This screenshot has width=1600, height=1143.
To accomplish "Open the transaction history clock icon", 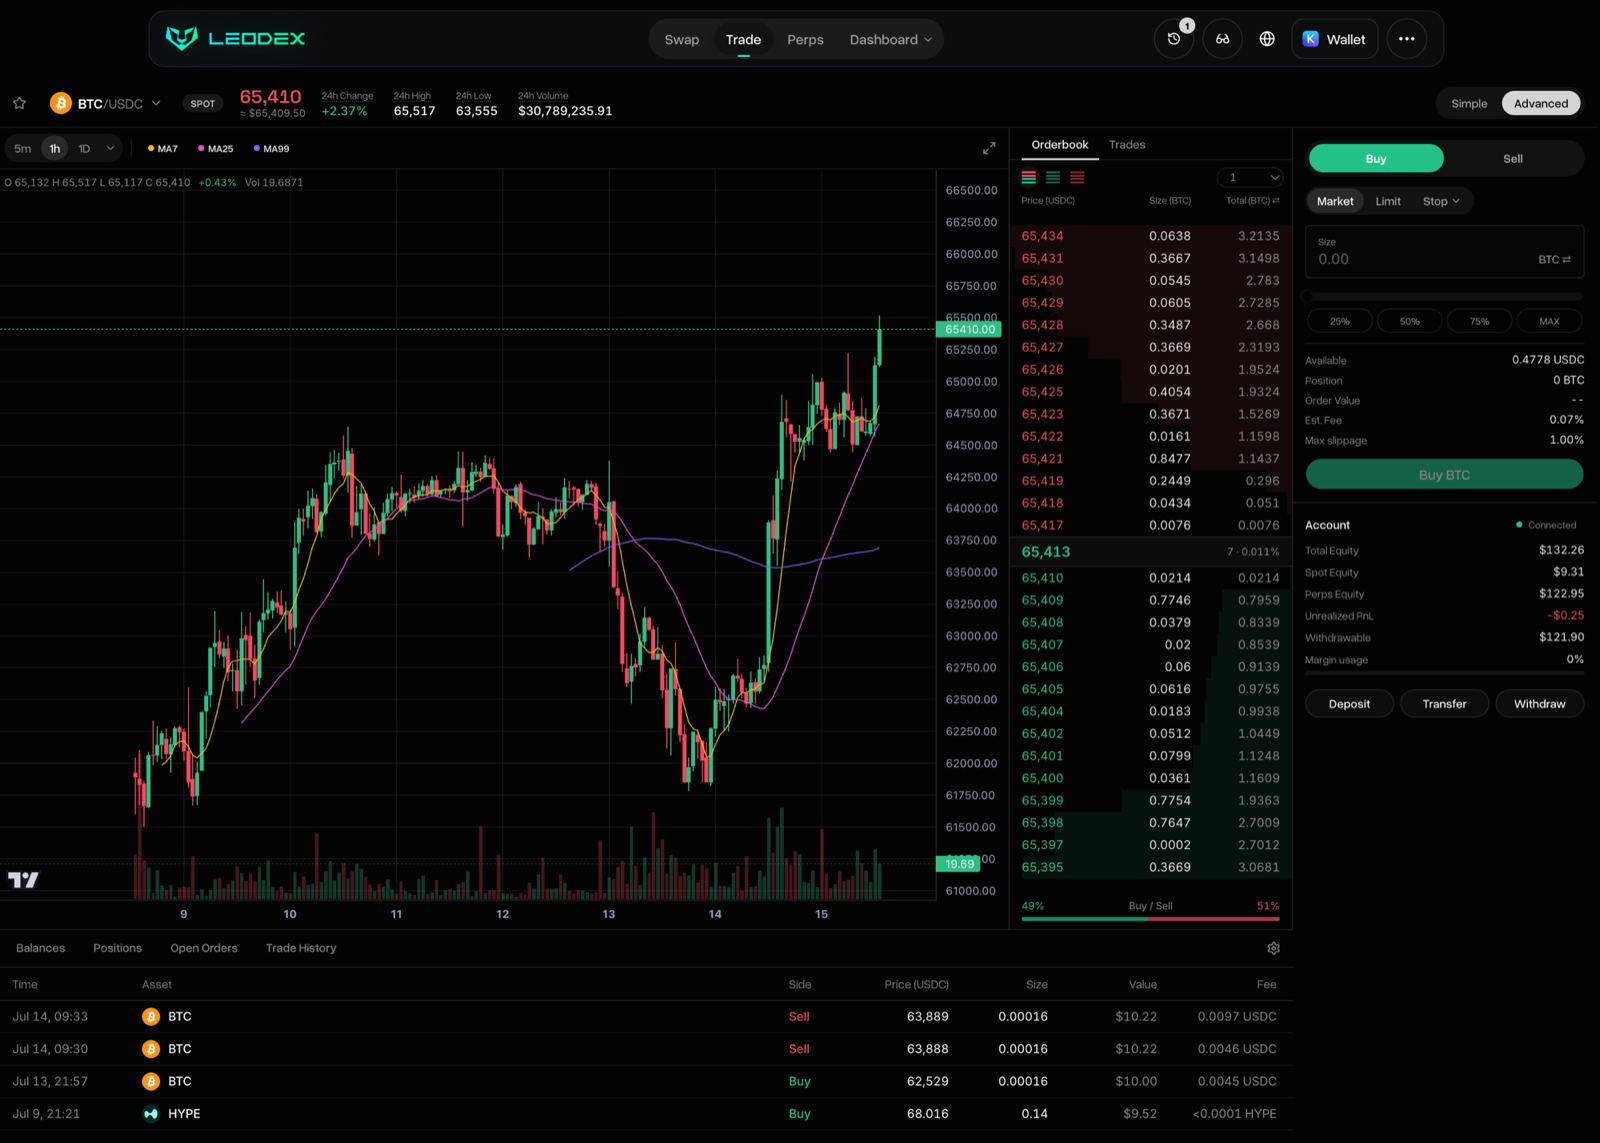I will (1174, 39).
